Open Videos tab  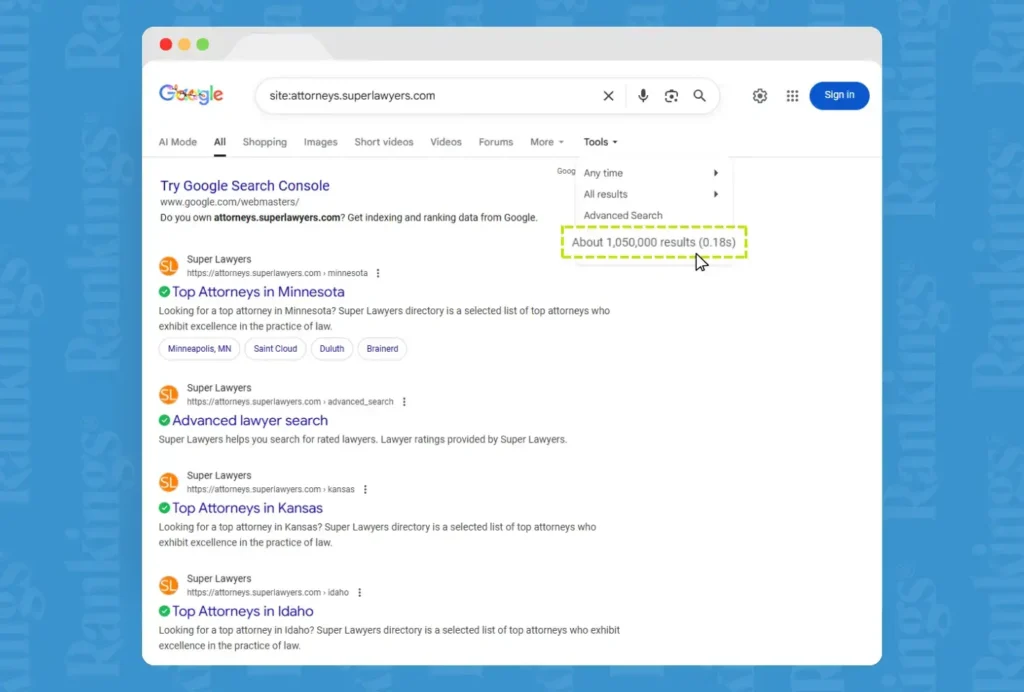[446, 142]
